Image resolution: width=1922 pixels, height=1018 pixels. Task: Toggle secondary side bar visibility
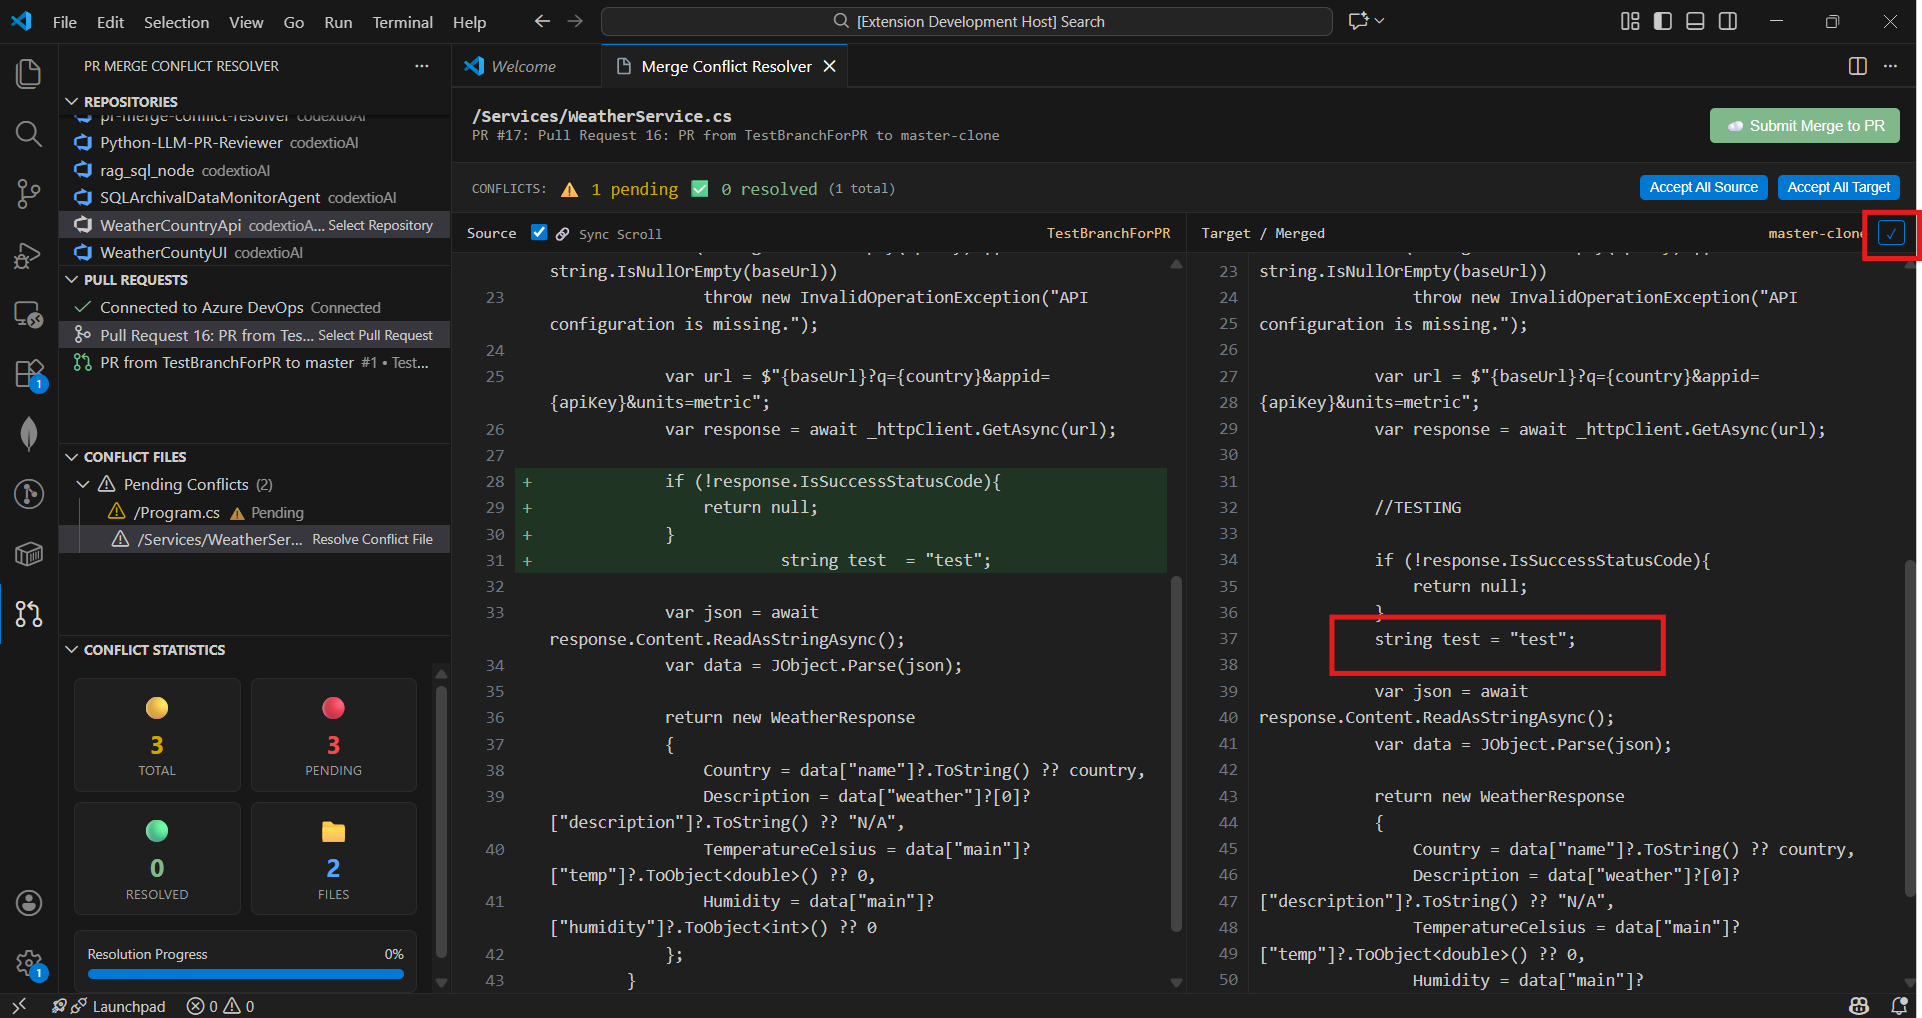1728,21
